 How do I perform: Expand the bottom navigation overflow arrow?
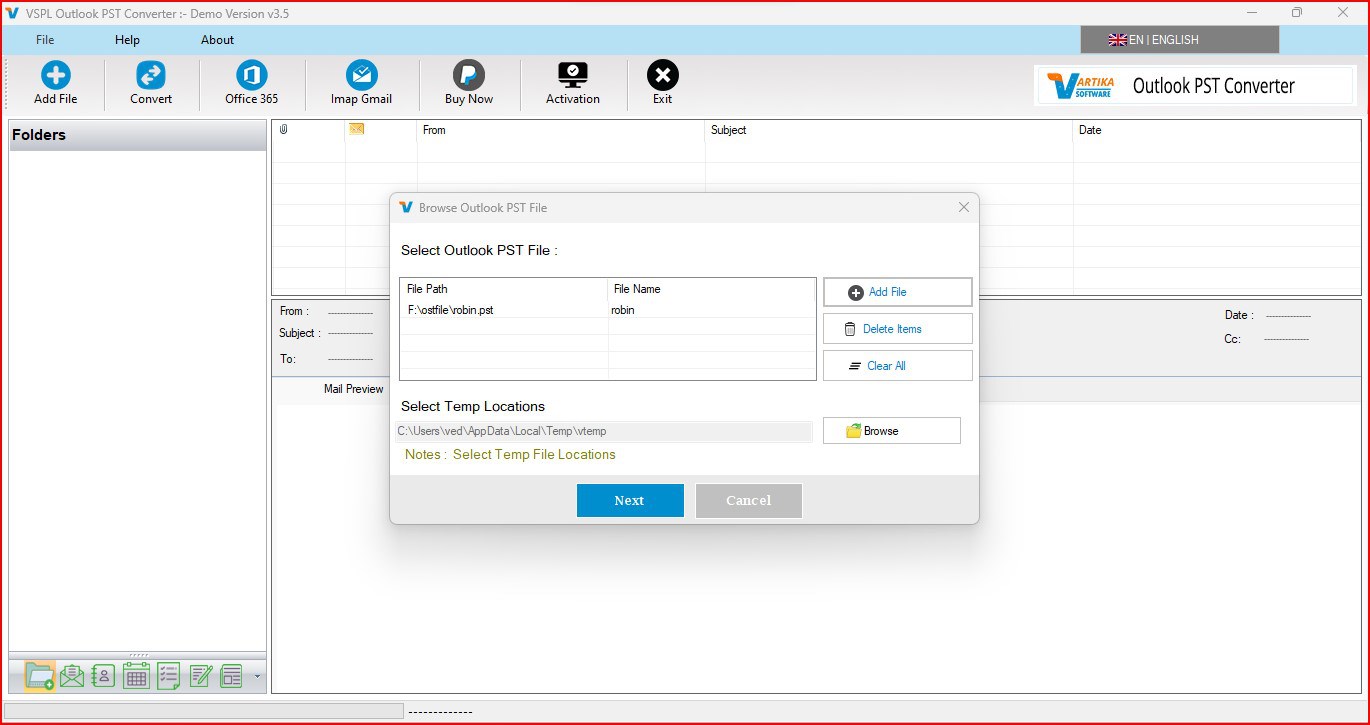(257, 677)
